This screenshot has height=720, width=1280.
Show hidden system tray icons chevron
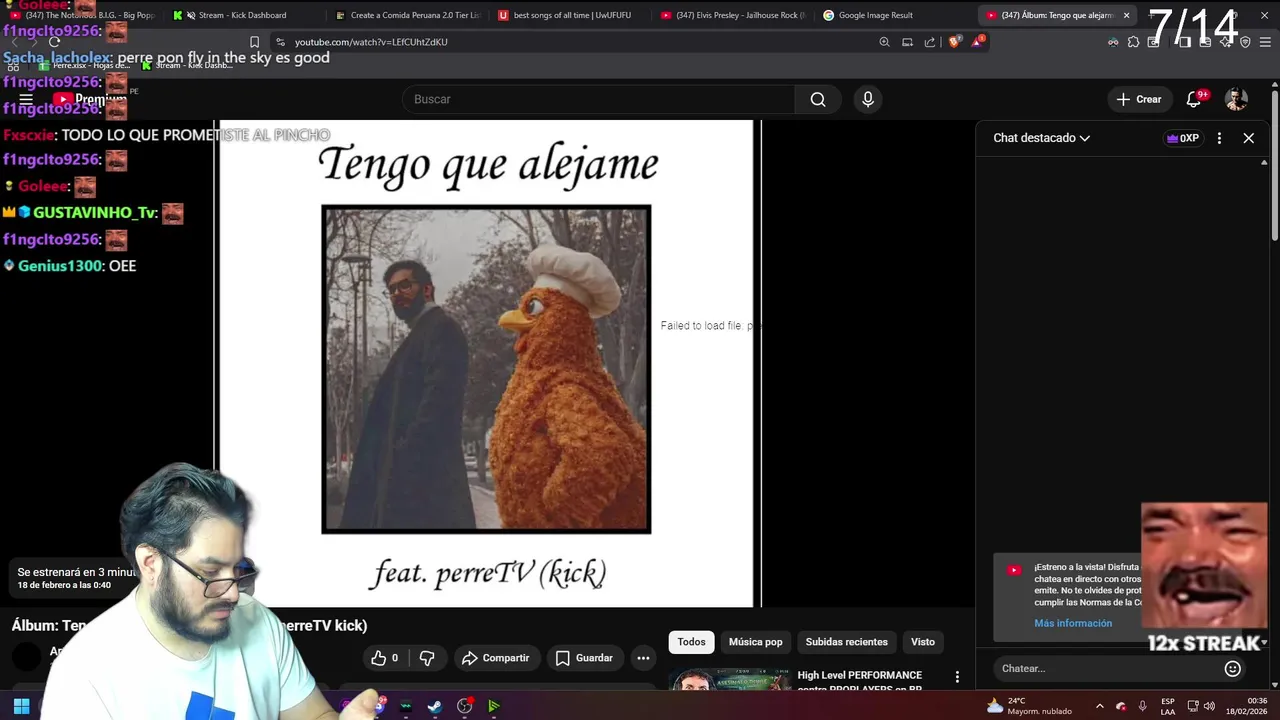[x=1099, y=706]
